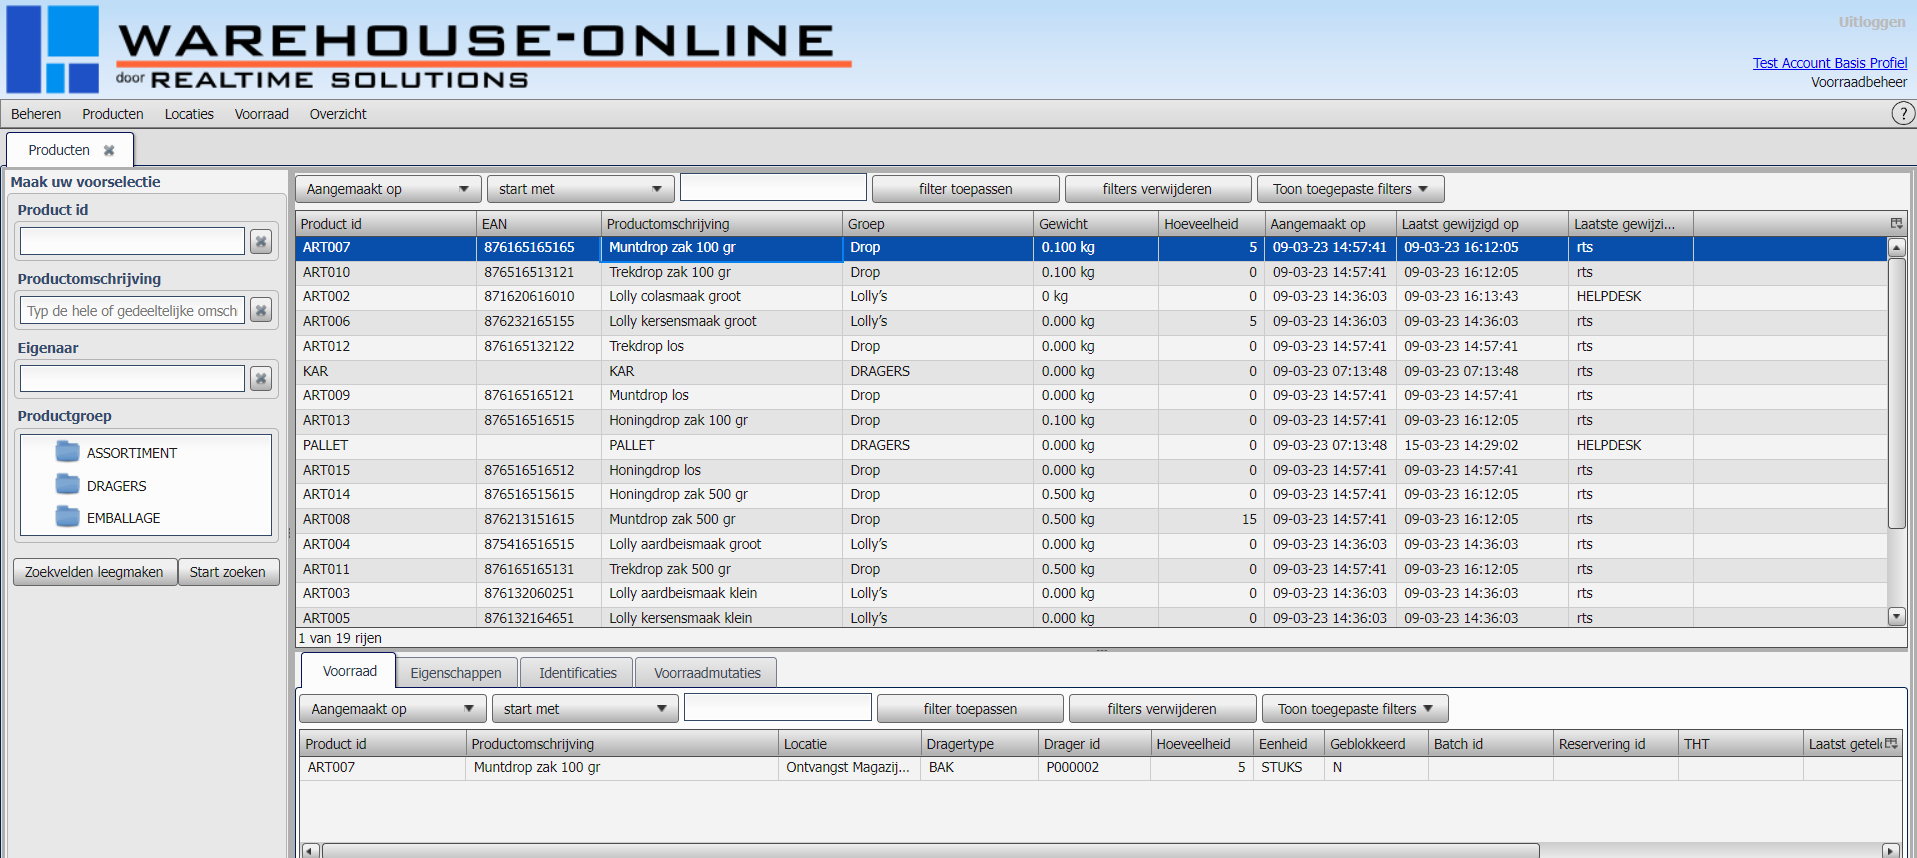This screenshot has width=1917, height=858.
Task: Switch to the Voorraadmutaties tab
Action: (x=707, y=673)
